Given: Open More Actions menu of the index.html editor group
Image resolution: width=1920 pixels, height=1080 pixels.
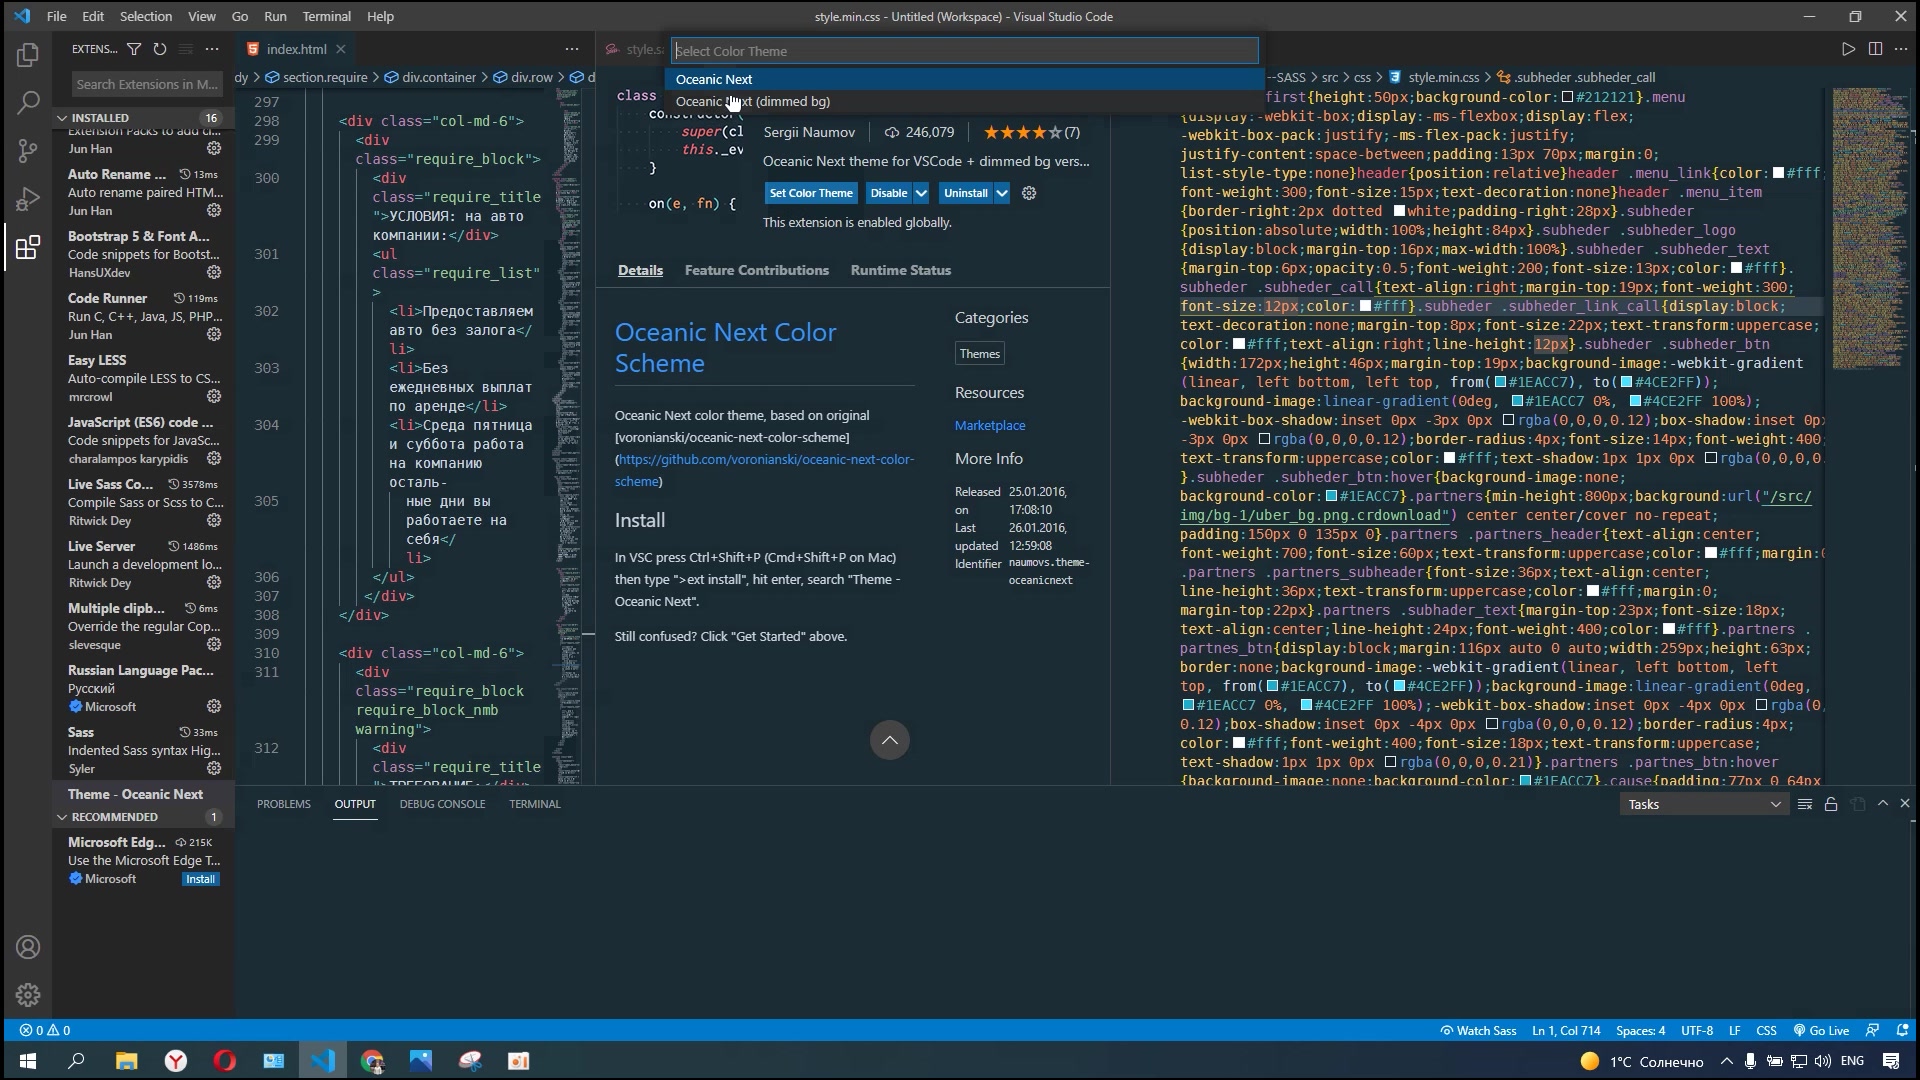Looking at the screenshot, I should pyautogui.click(x=572, y=48).
